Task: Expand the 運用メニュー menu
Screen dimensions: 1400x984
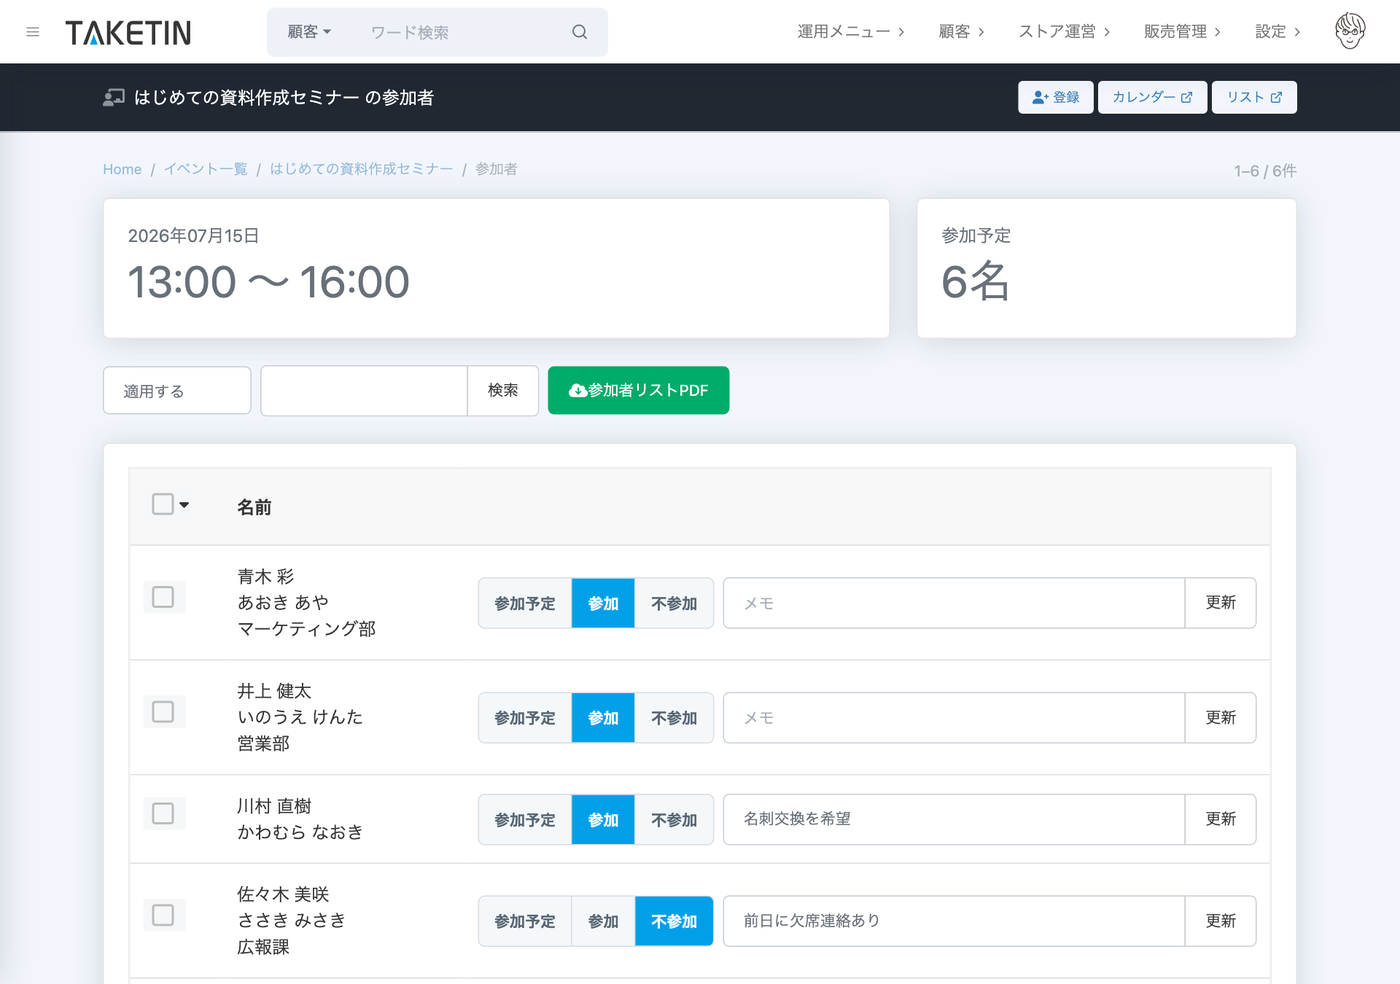Action: point(851,32)
